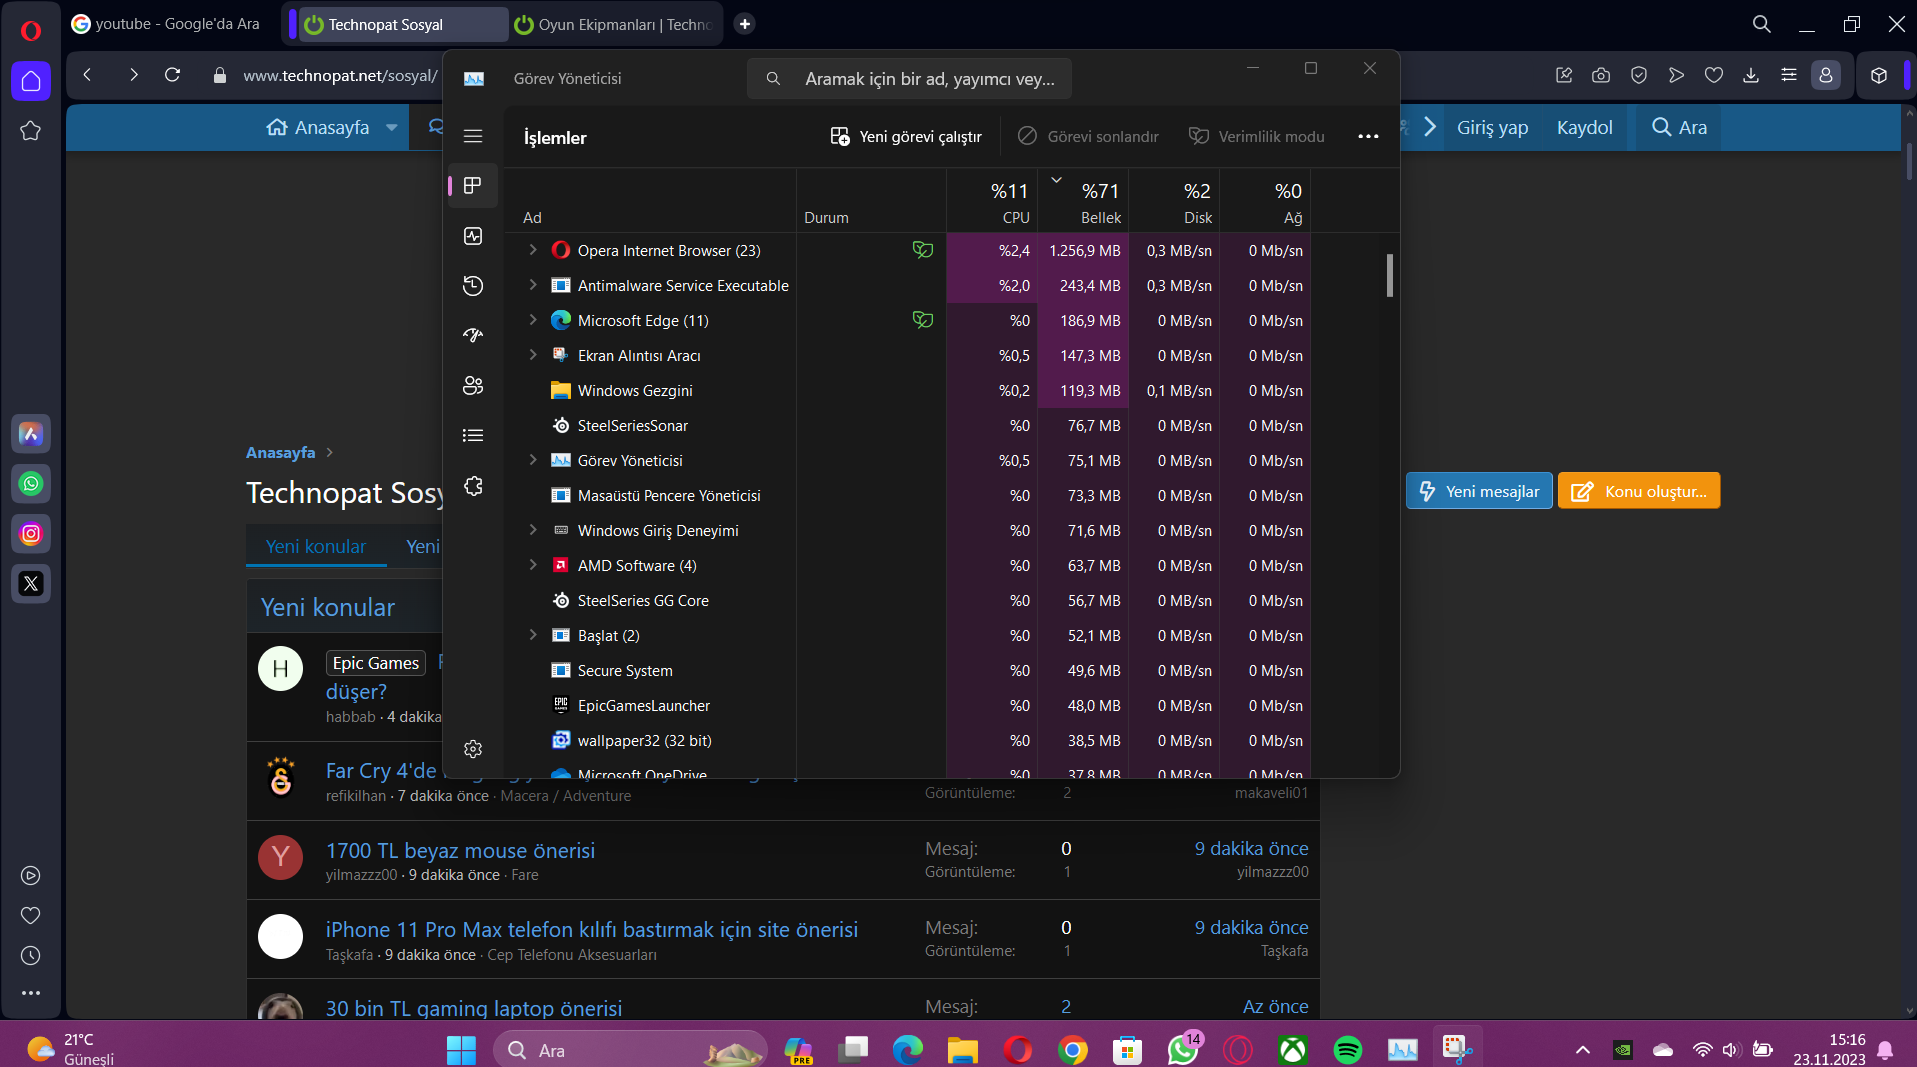Select the Secure System process row

click(x=906, y=670)
